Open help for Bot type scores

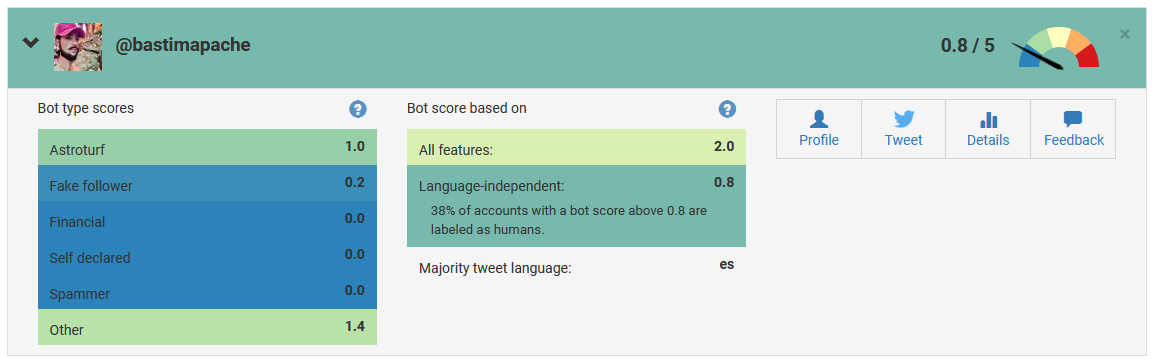pos(358,110)
